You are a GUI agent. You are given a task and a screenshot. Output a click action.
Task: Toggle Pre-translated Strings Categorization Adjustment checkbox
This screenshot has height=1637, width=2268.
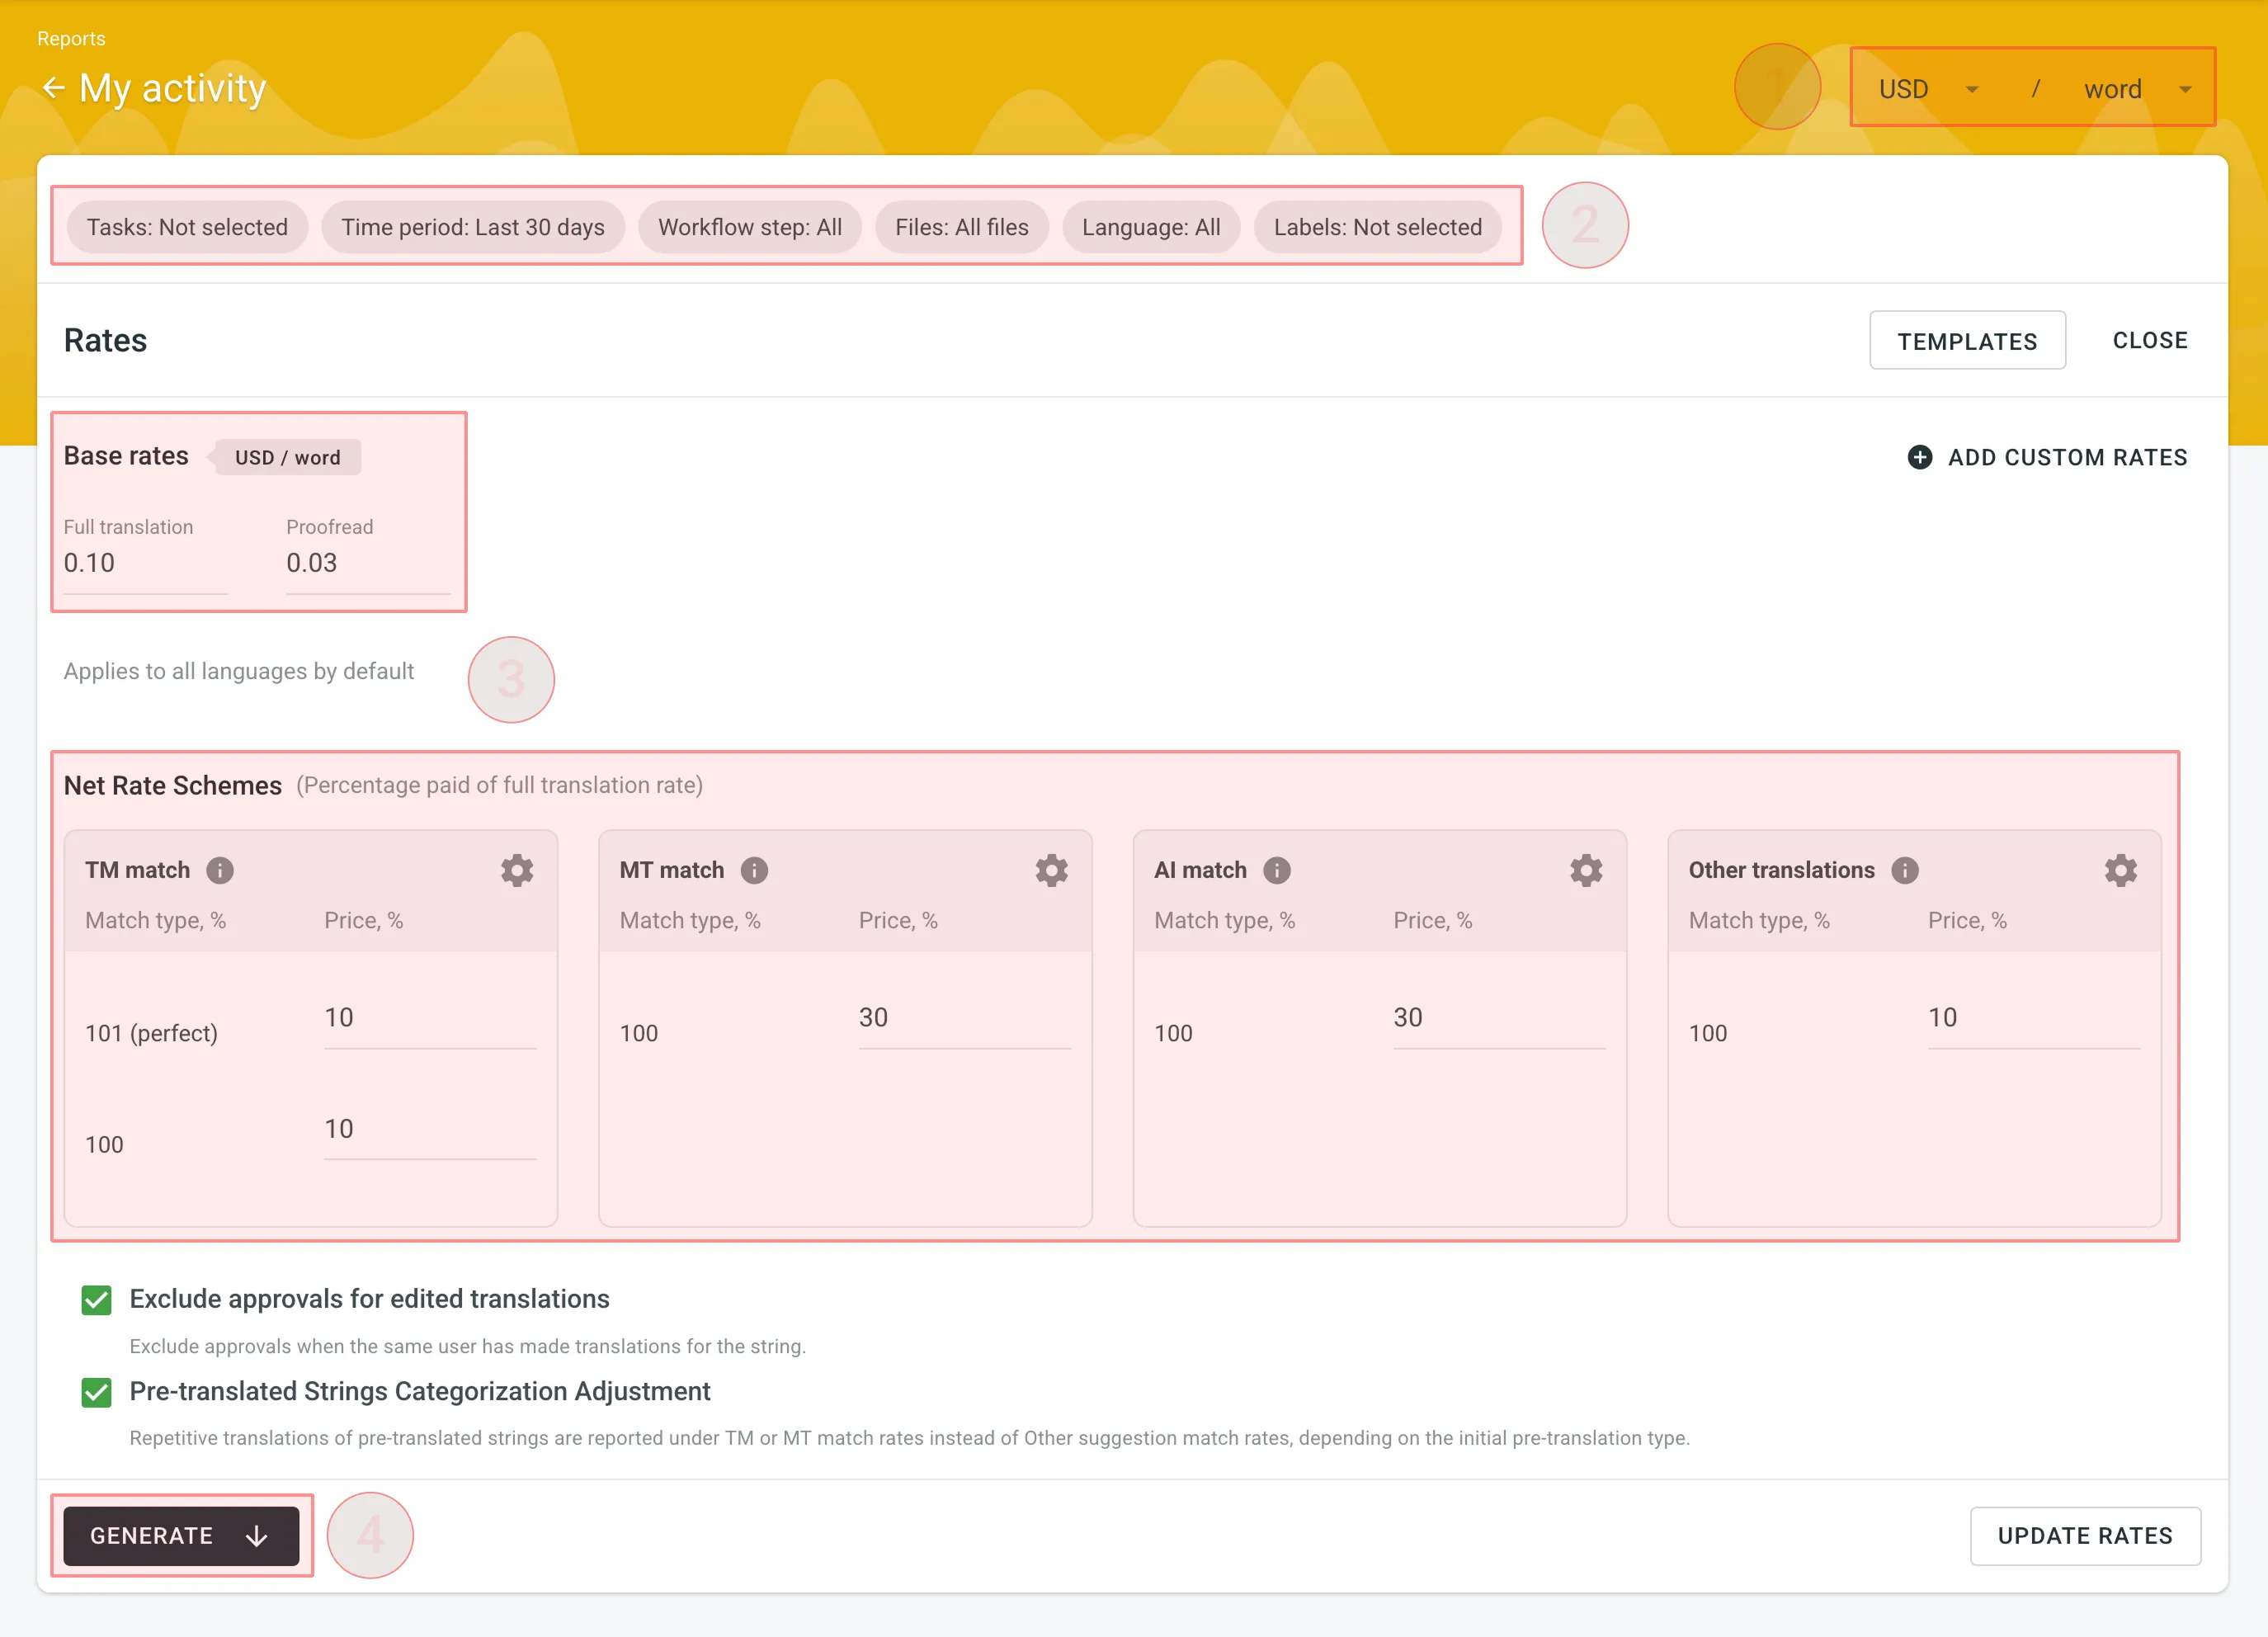(x=97, y=1392)
